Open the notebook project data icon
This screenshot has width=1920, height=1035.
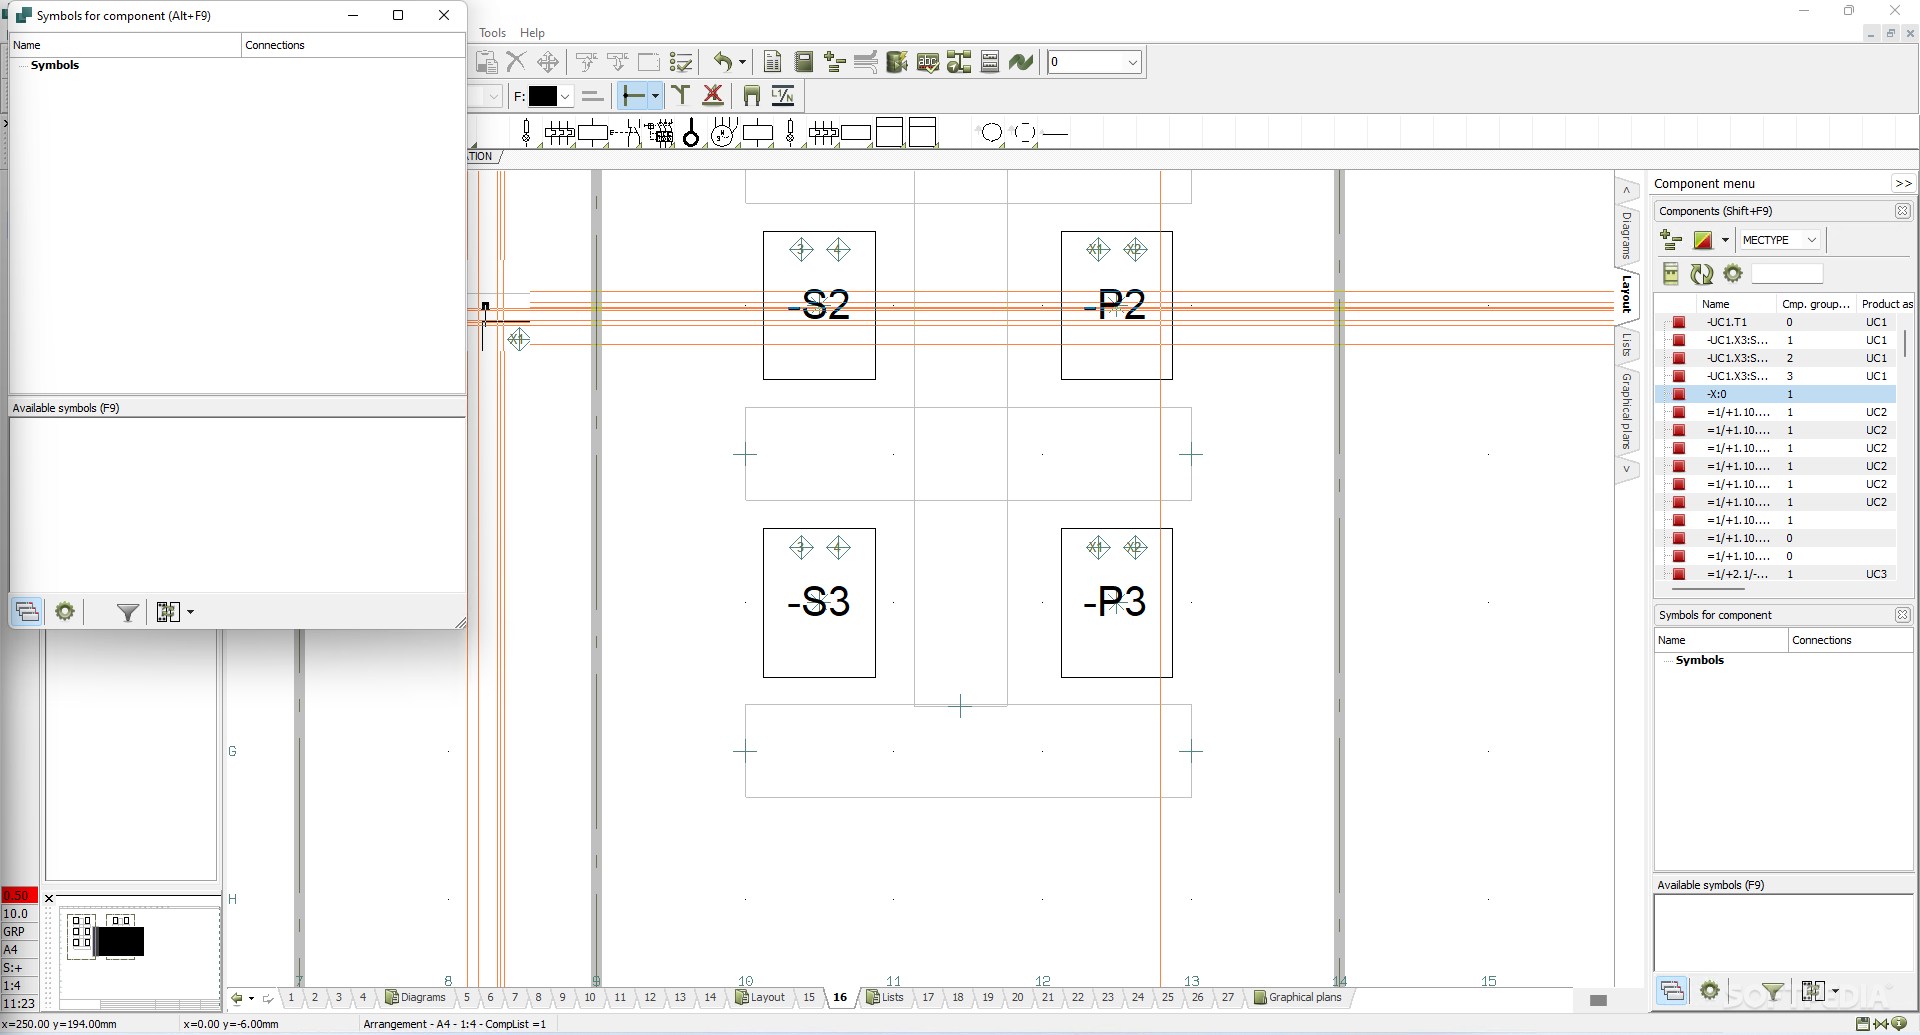803,62
